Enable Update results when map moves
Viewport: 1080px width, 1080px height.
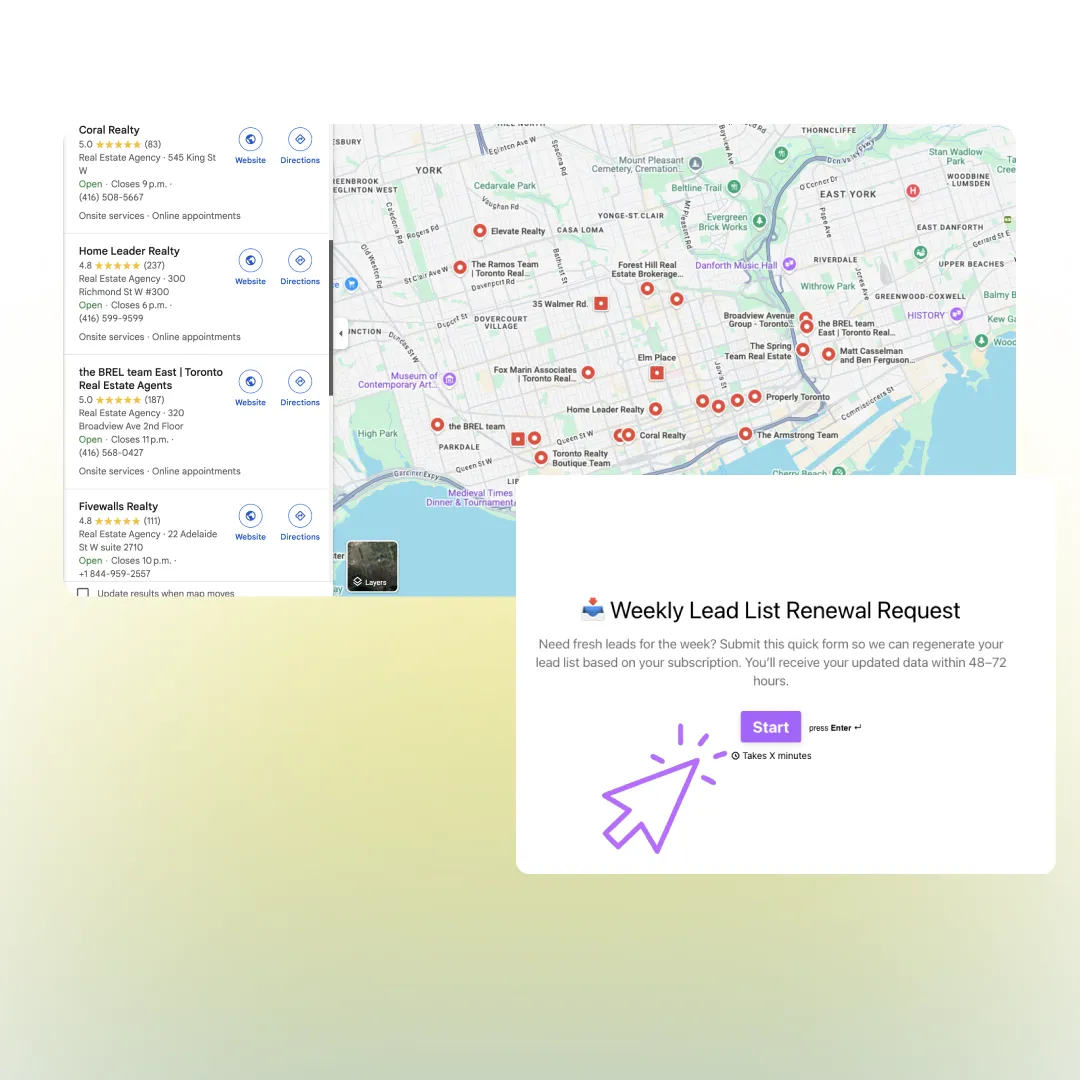tap(83, 592)
